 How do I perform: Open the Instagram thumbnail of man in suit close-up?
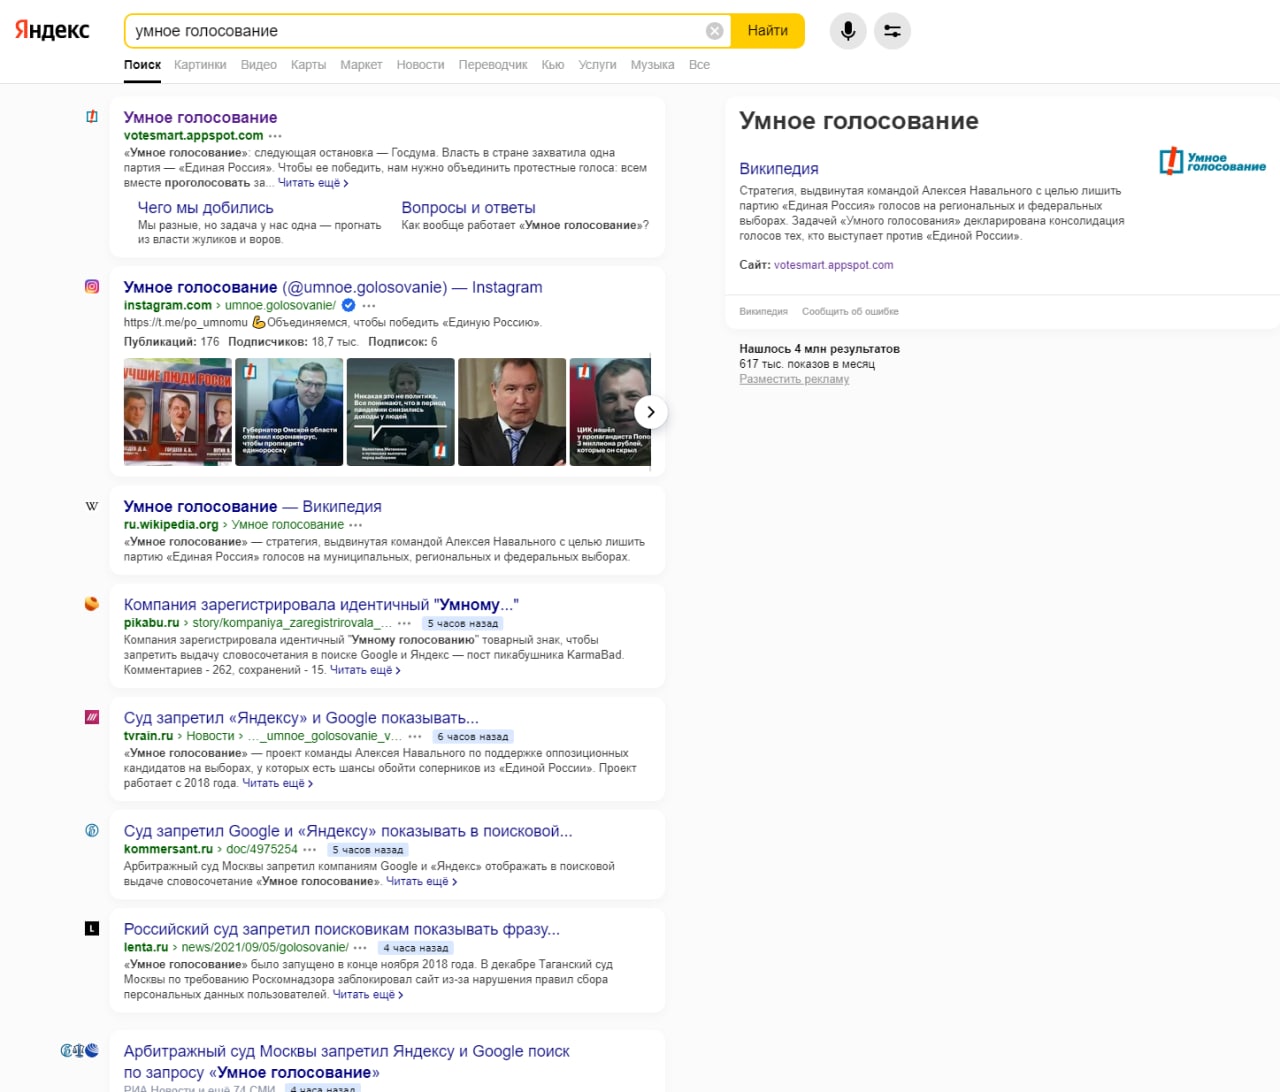click(512, 412)
